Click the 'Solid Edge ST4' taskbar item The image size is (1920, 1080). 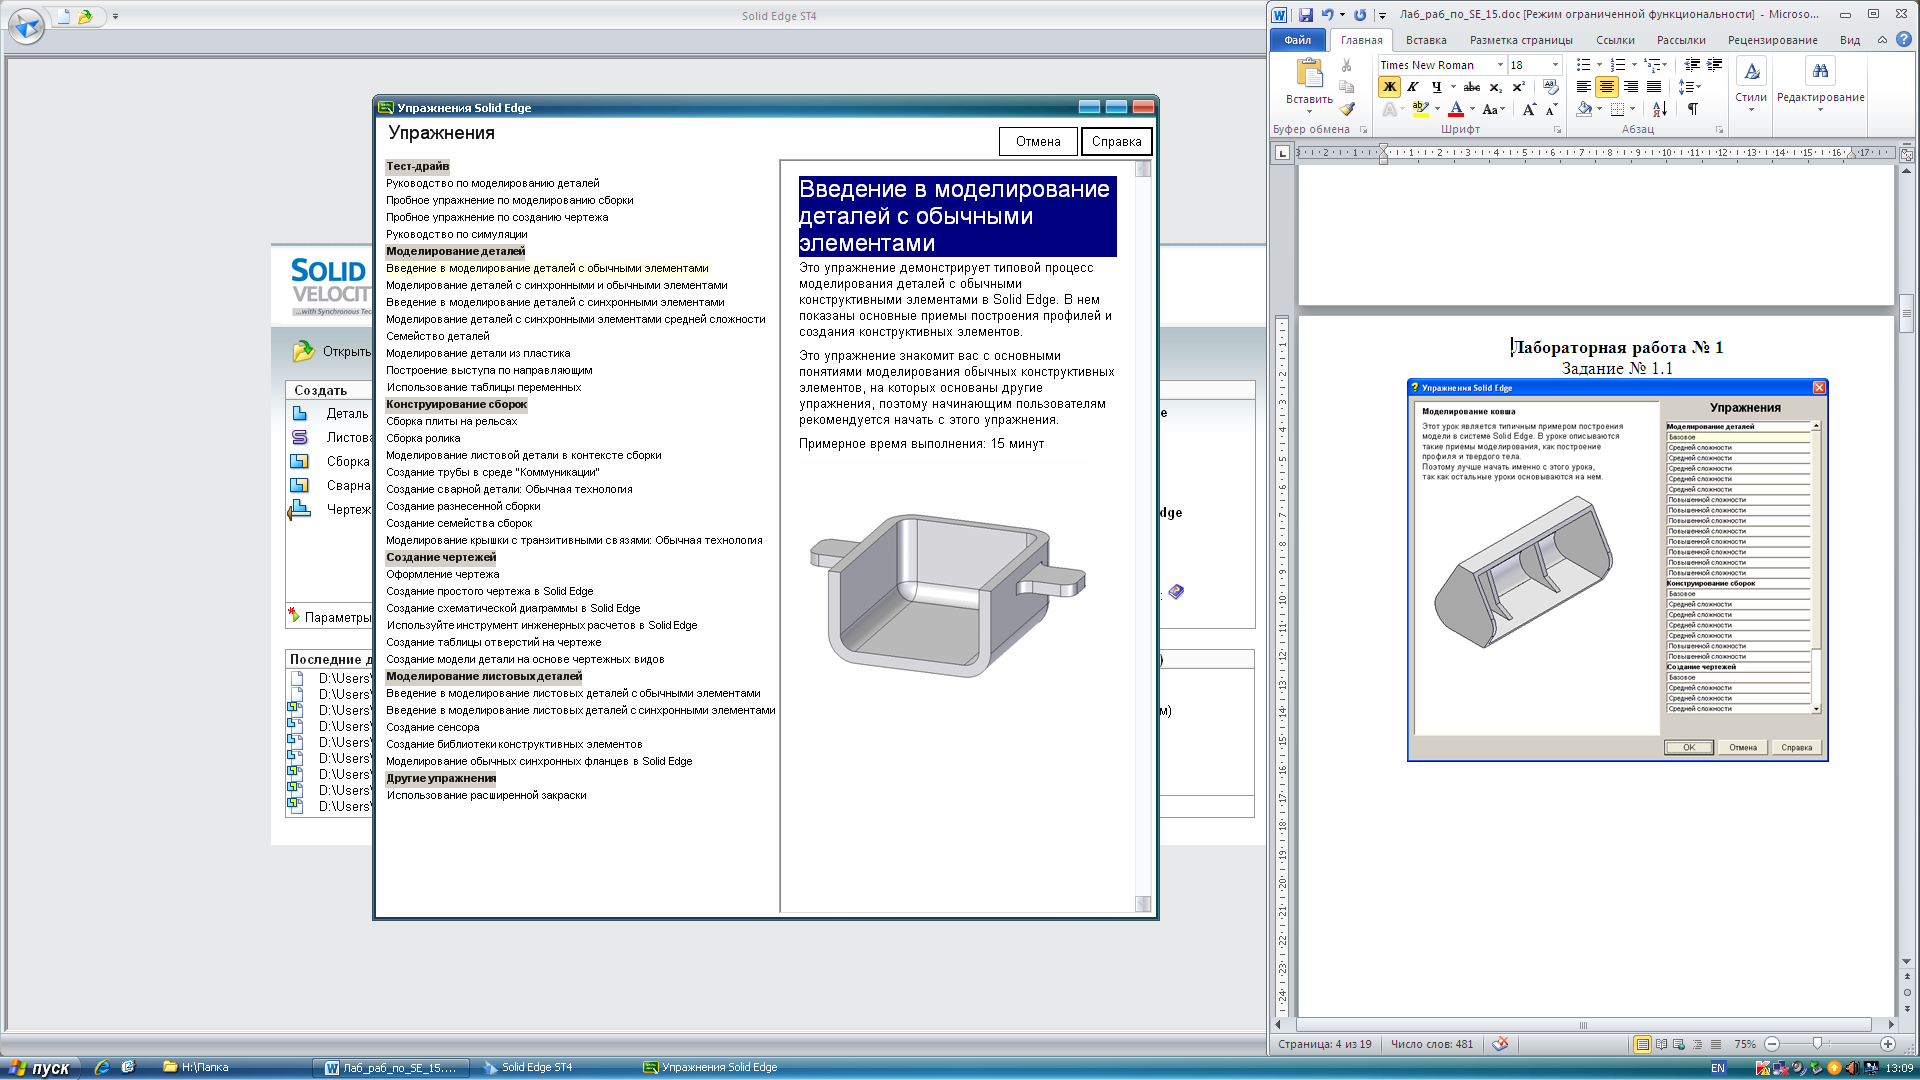click(537, 1067)
